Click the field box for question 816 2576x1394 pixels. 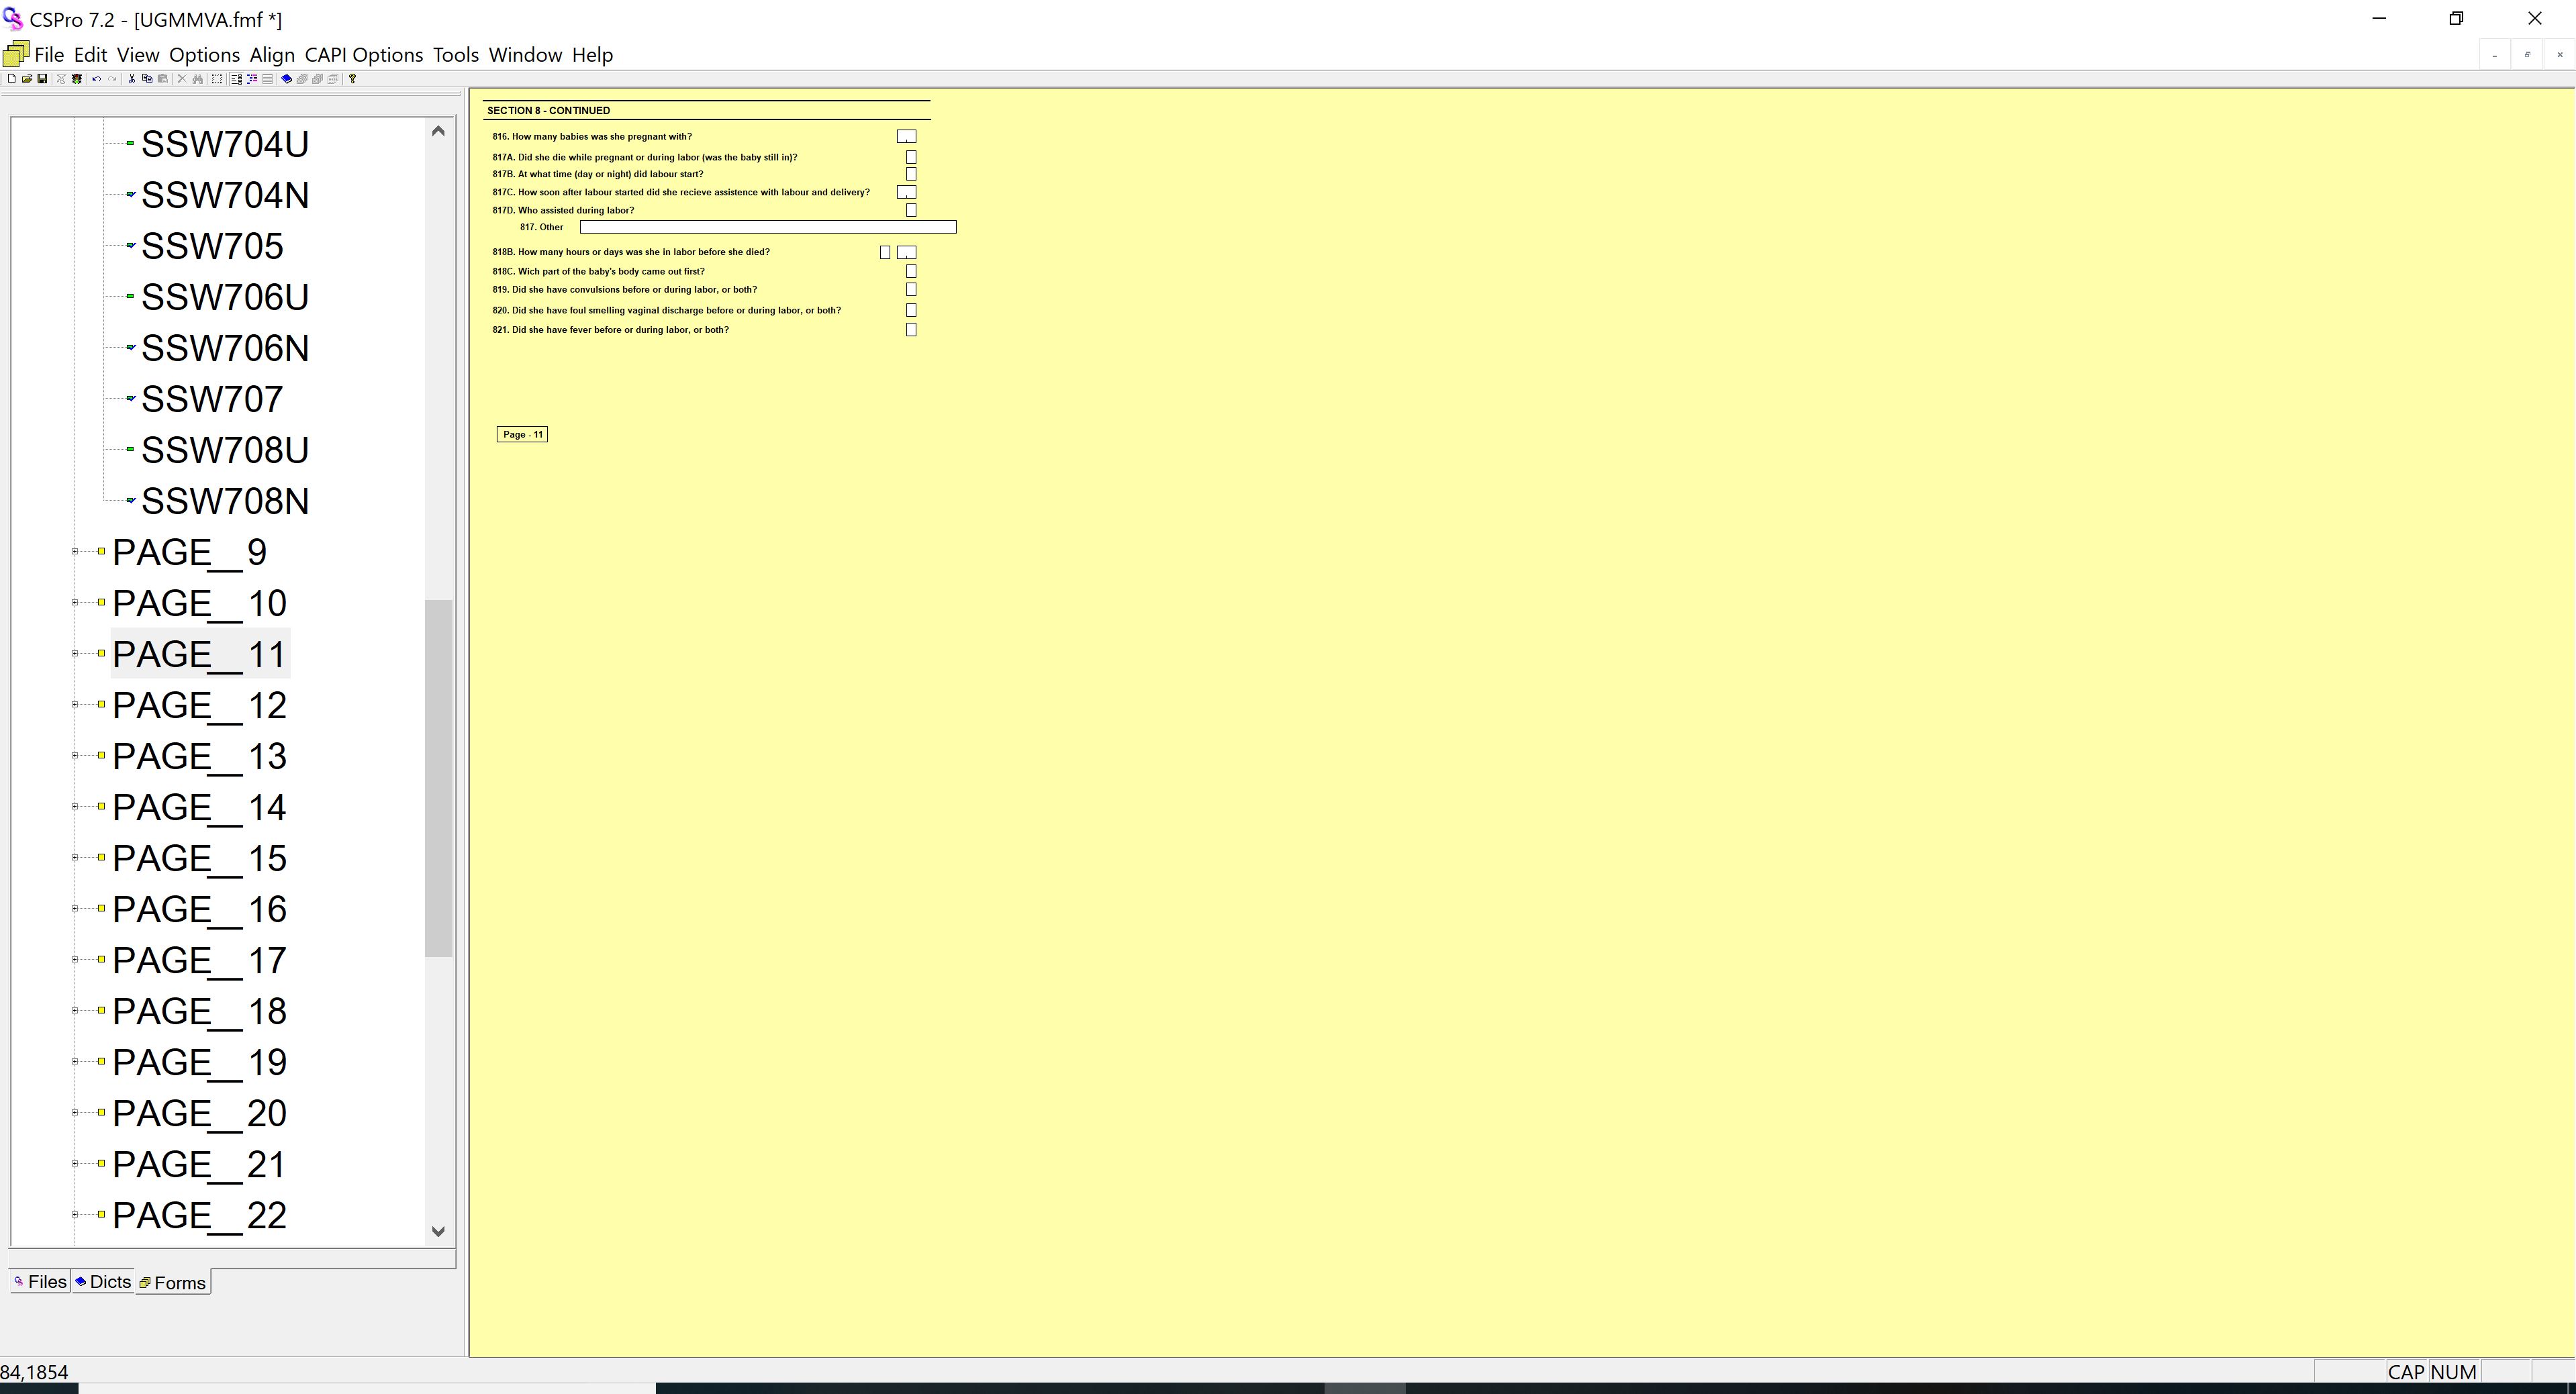907,137
